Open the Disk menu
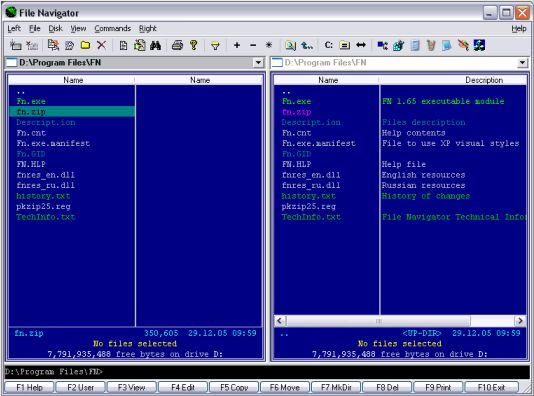This screenshot has height=396, width=534. (56, 29)
